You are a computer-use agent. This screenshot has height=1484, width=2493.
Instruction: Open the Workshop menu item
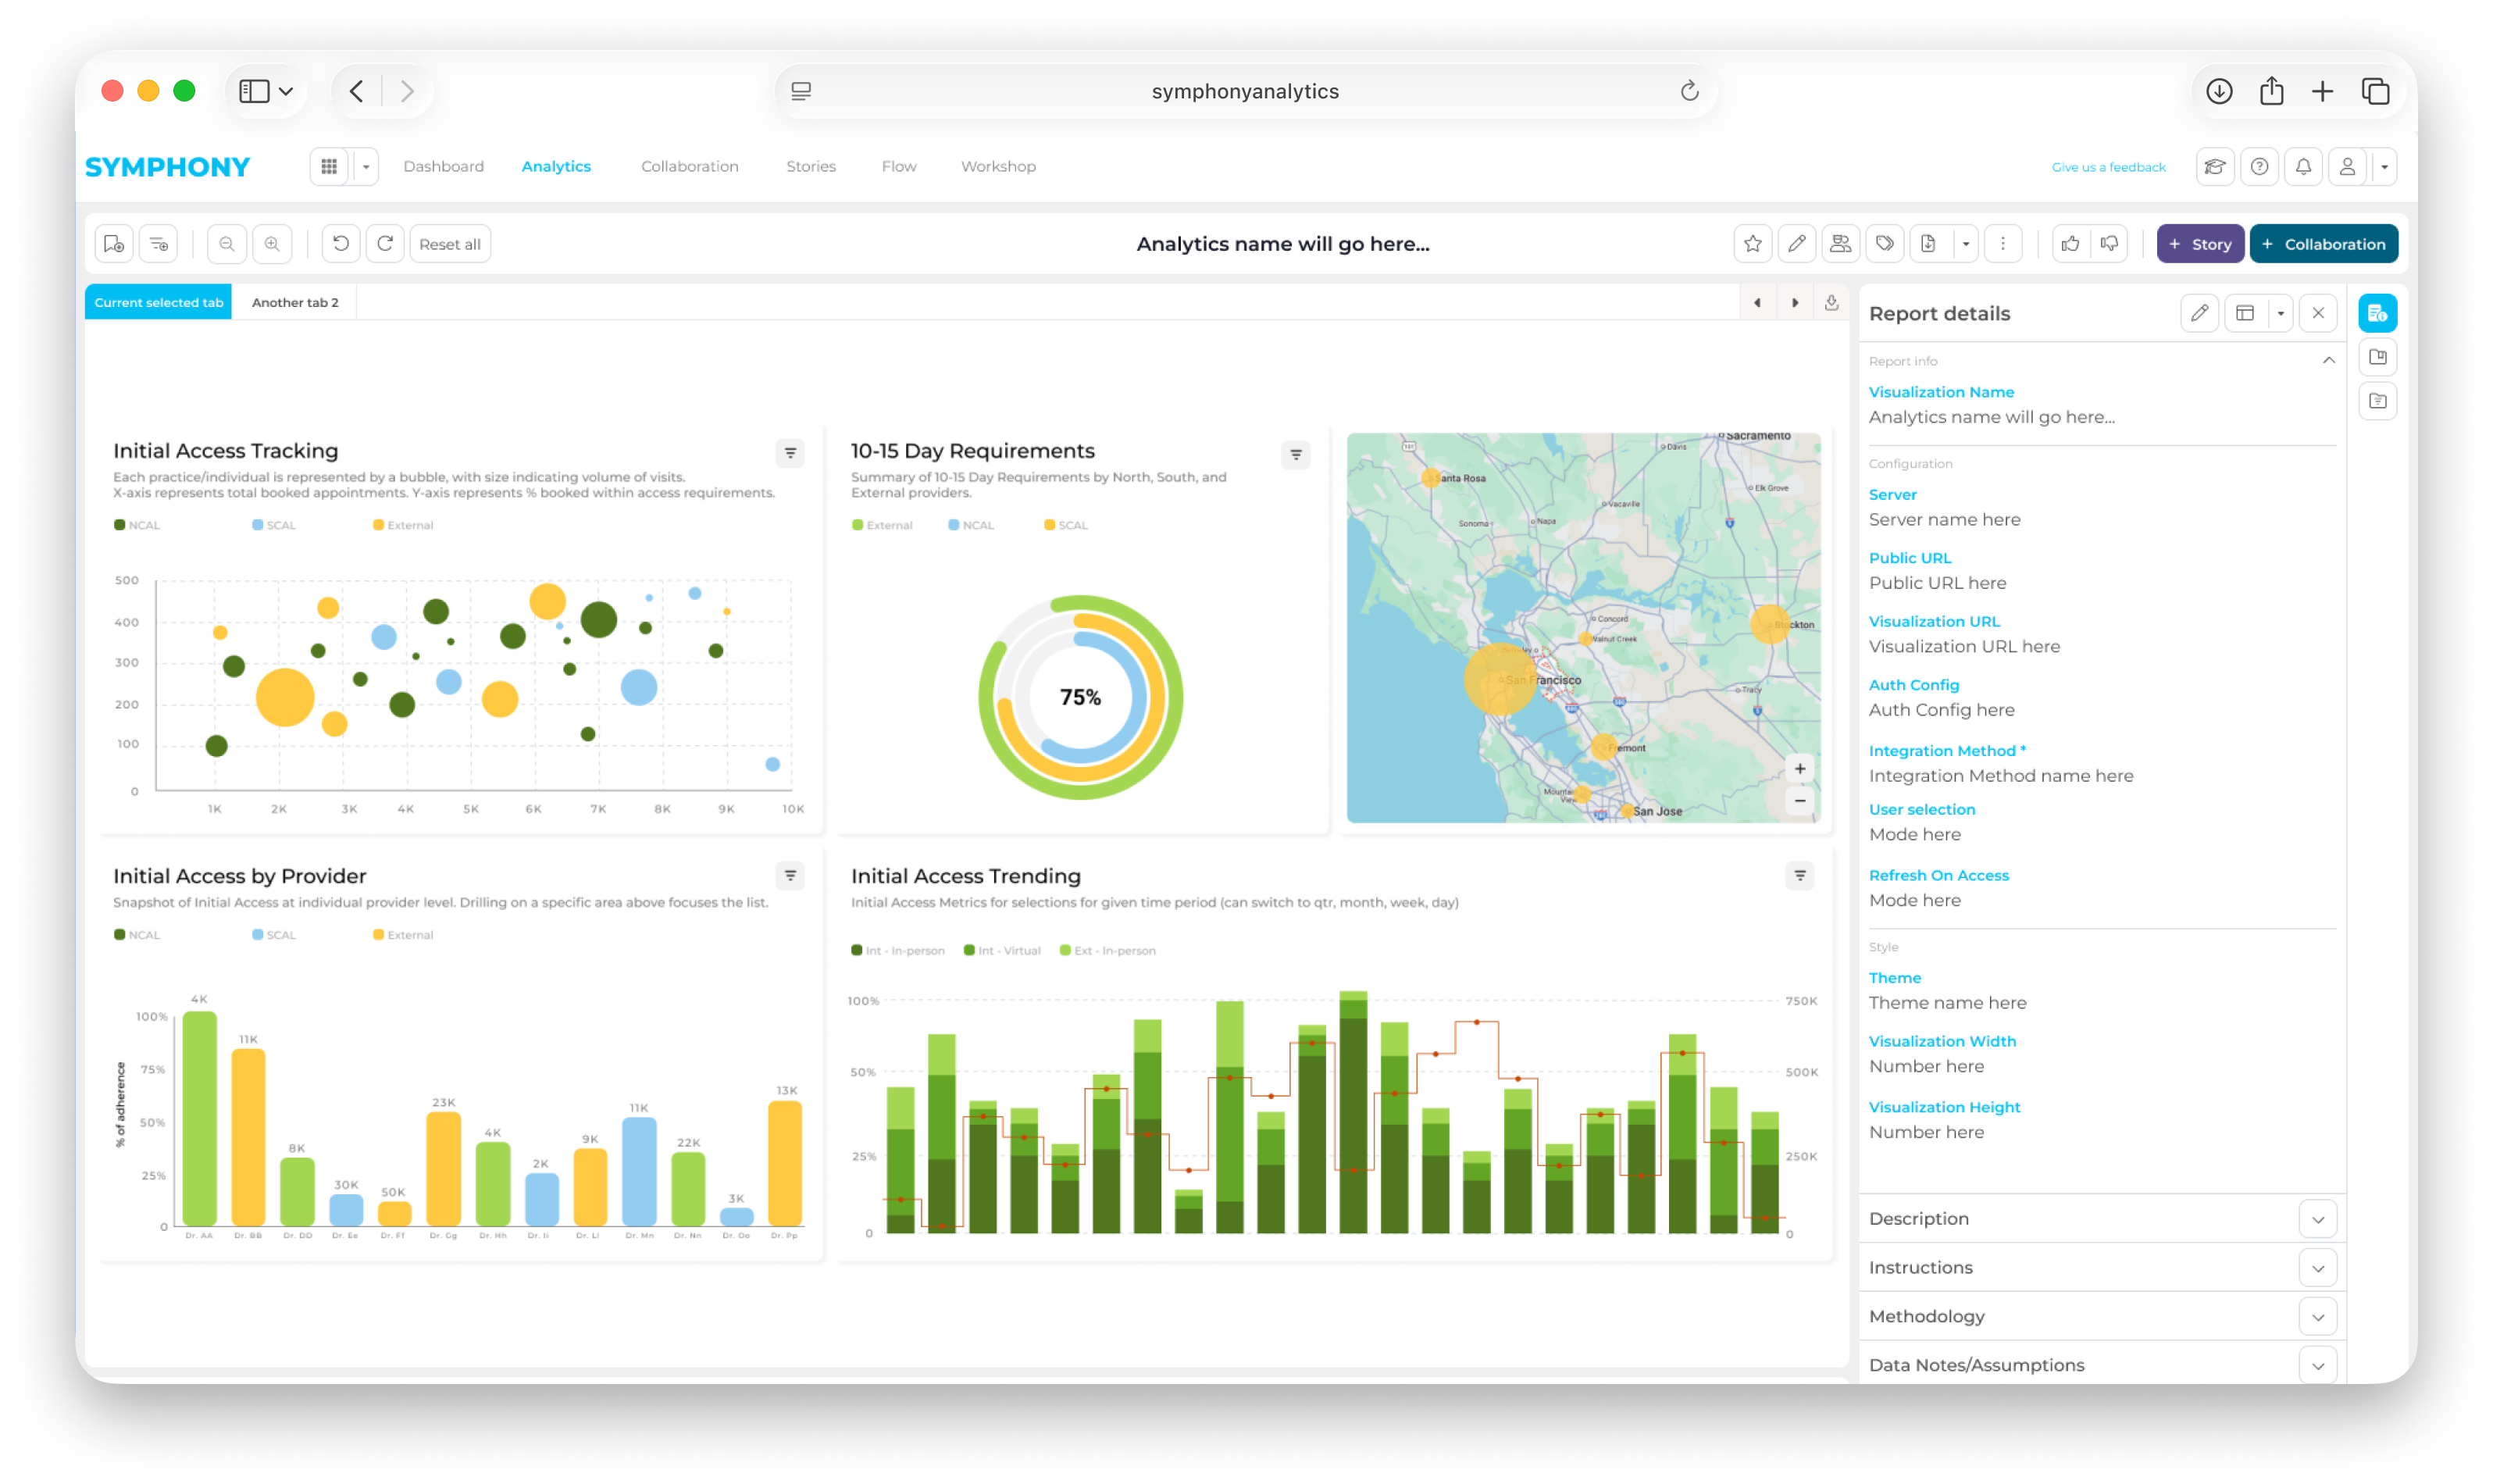pos(997,166)
